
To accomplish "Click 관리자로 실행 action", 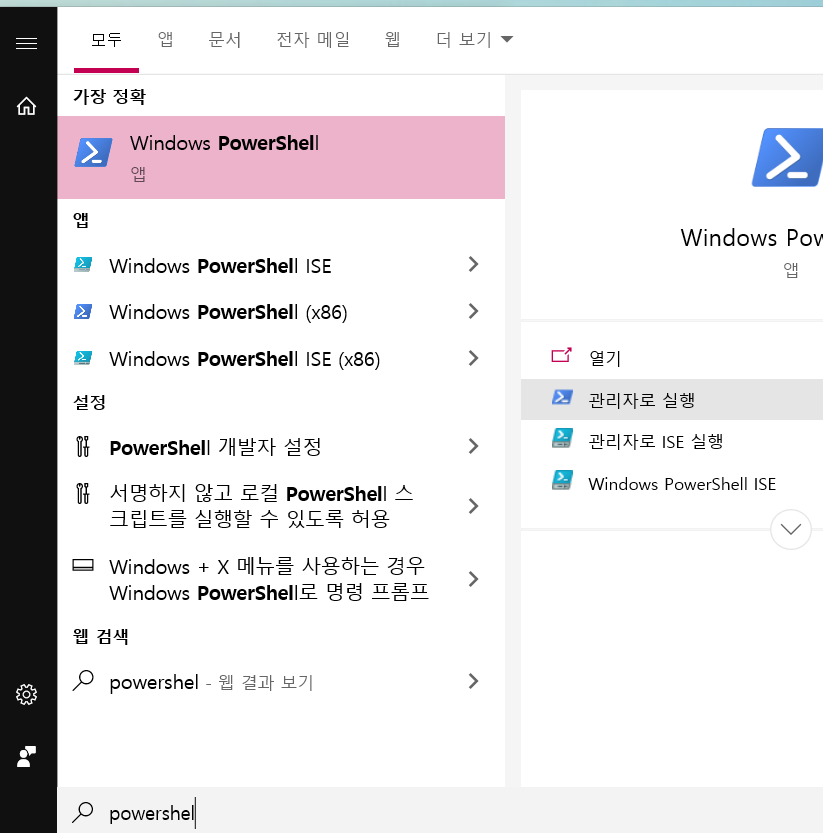I will (x=672, y=400).
